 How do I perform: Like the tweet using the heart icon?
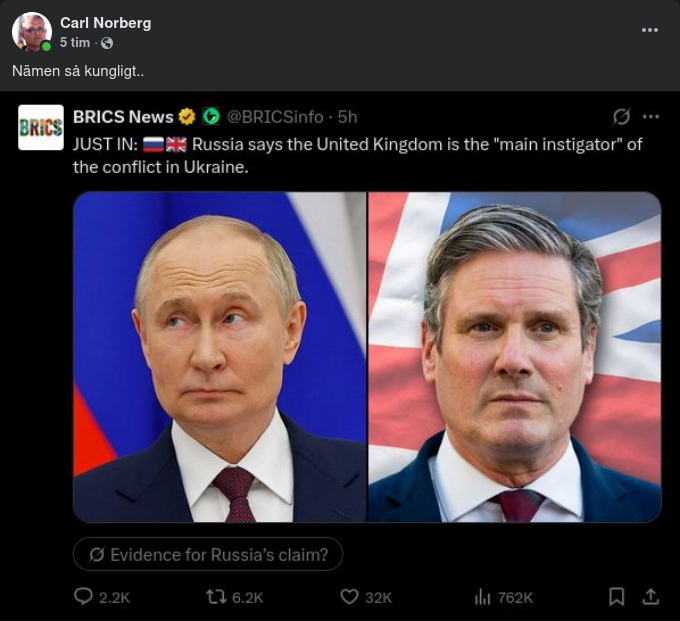click(349, 597)
